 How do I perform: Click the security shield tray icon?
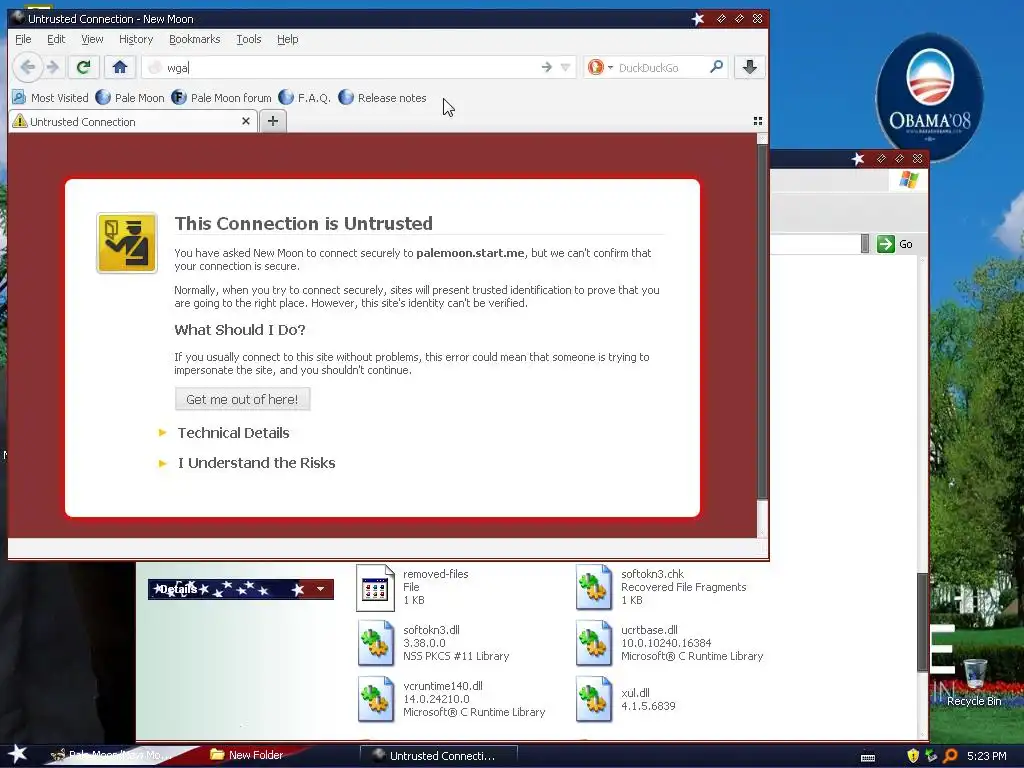[912, 756]
